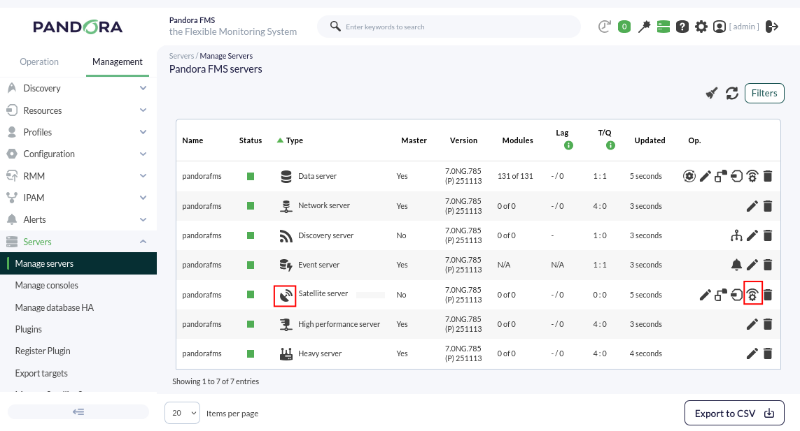This screenshot has height=431, width=800.
Task: Open the green servers status icon in header
Action: (x=663, y=27)
